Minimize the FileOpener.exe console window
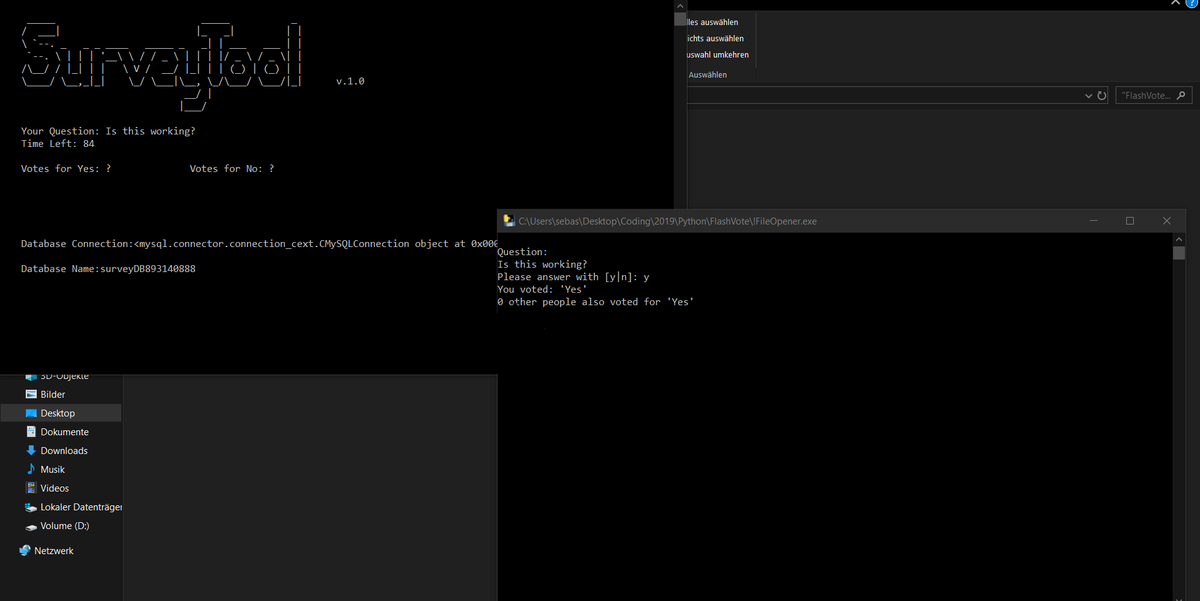 1093,221
